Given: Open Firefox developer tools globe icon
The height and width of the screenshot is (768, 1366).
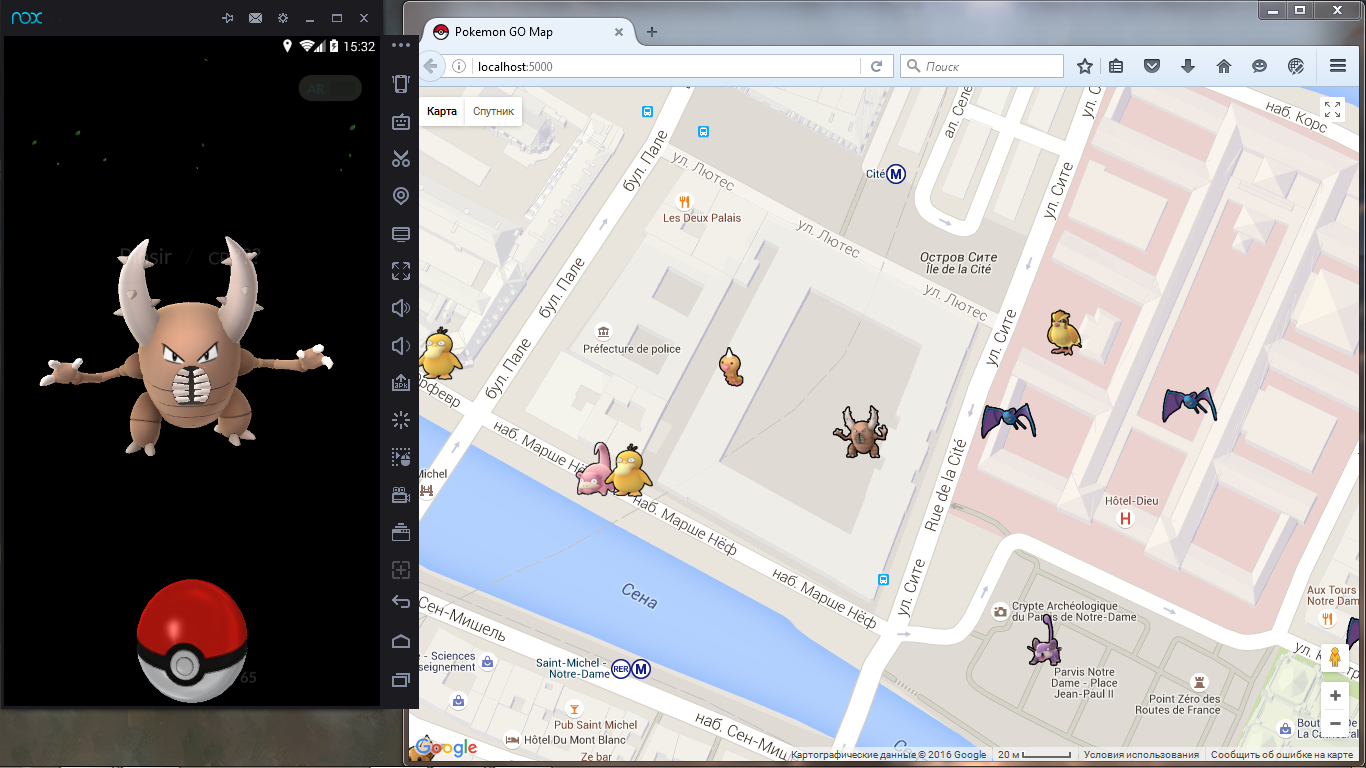Looking at the screenshot, I should click(x=1296, y=66).
